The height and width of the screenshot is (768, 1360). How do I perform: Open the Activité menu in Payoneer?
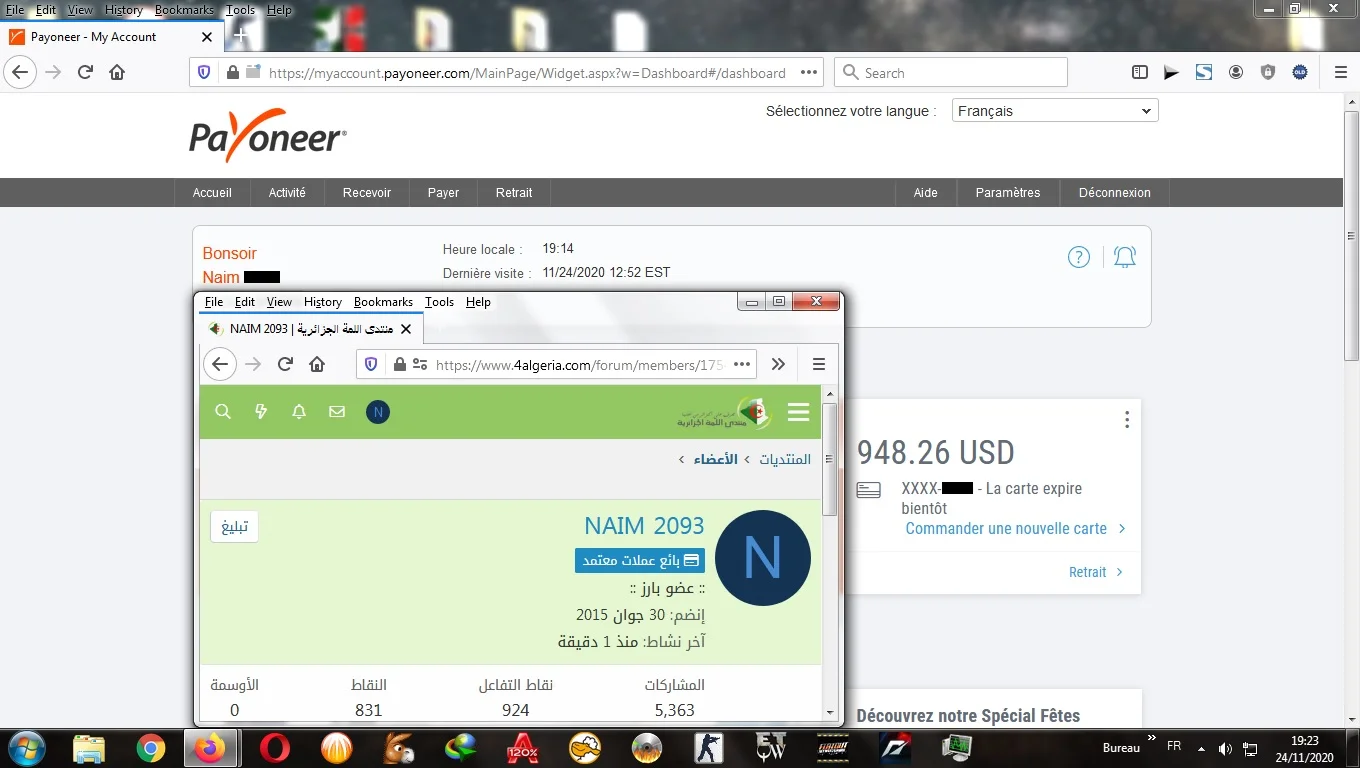coord(287,193)
